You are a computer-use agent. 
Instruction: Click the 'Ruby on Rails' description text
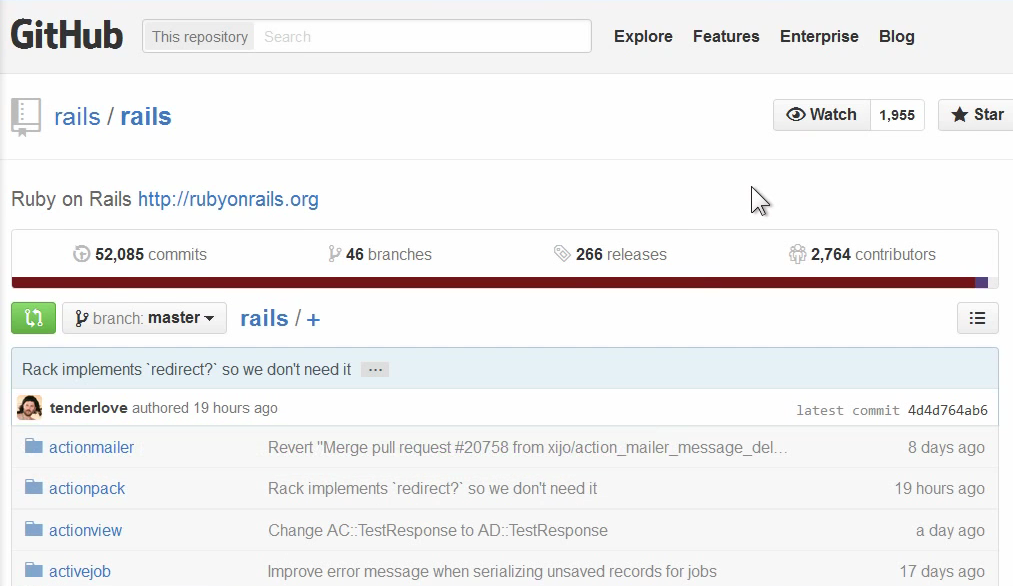[71, 199]
